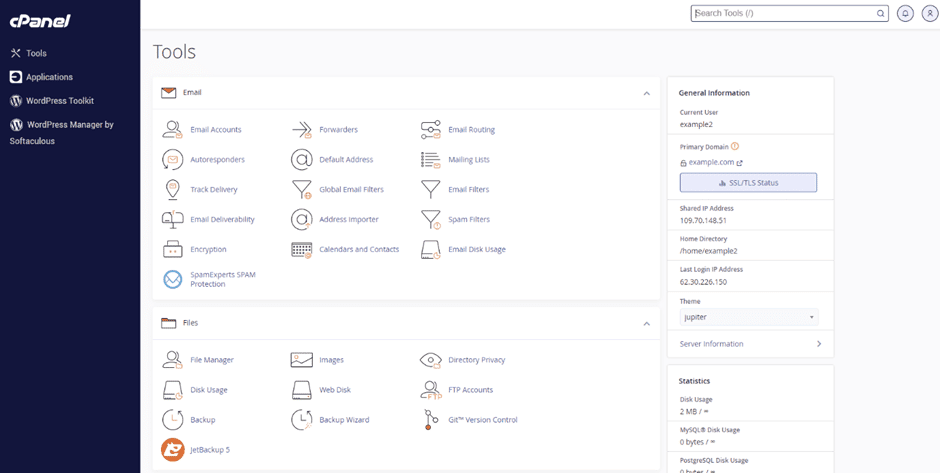Open Applications in the sidebar

point(41,77)
